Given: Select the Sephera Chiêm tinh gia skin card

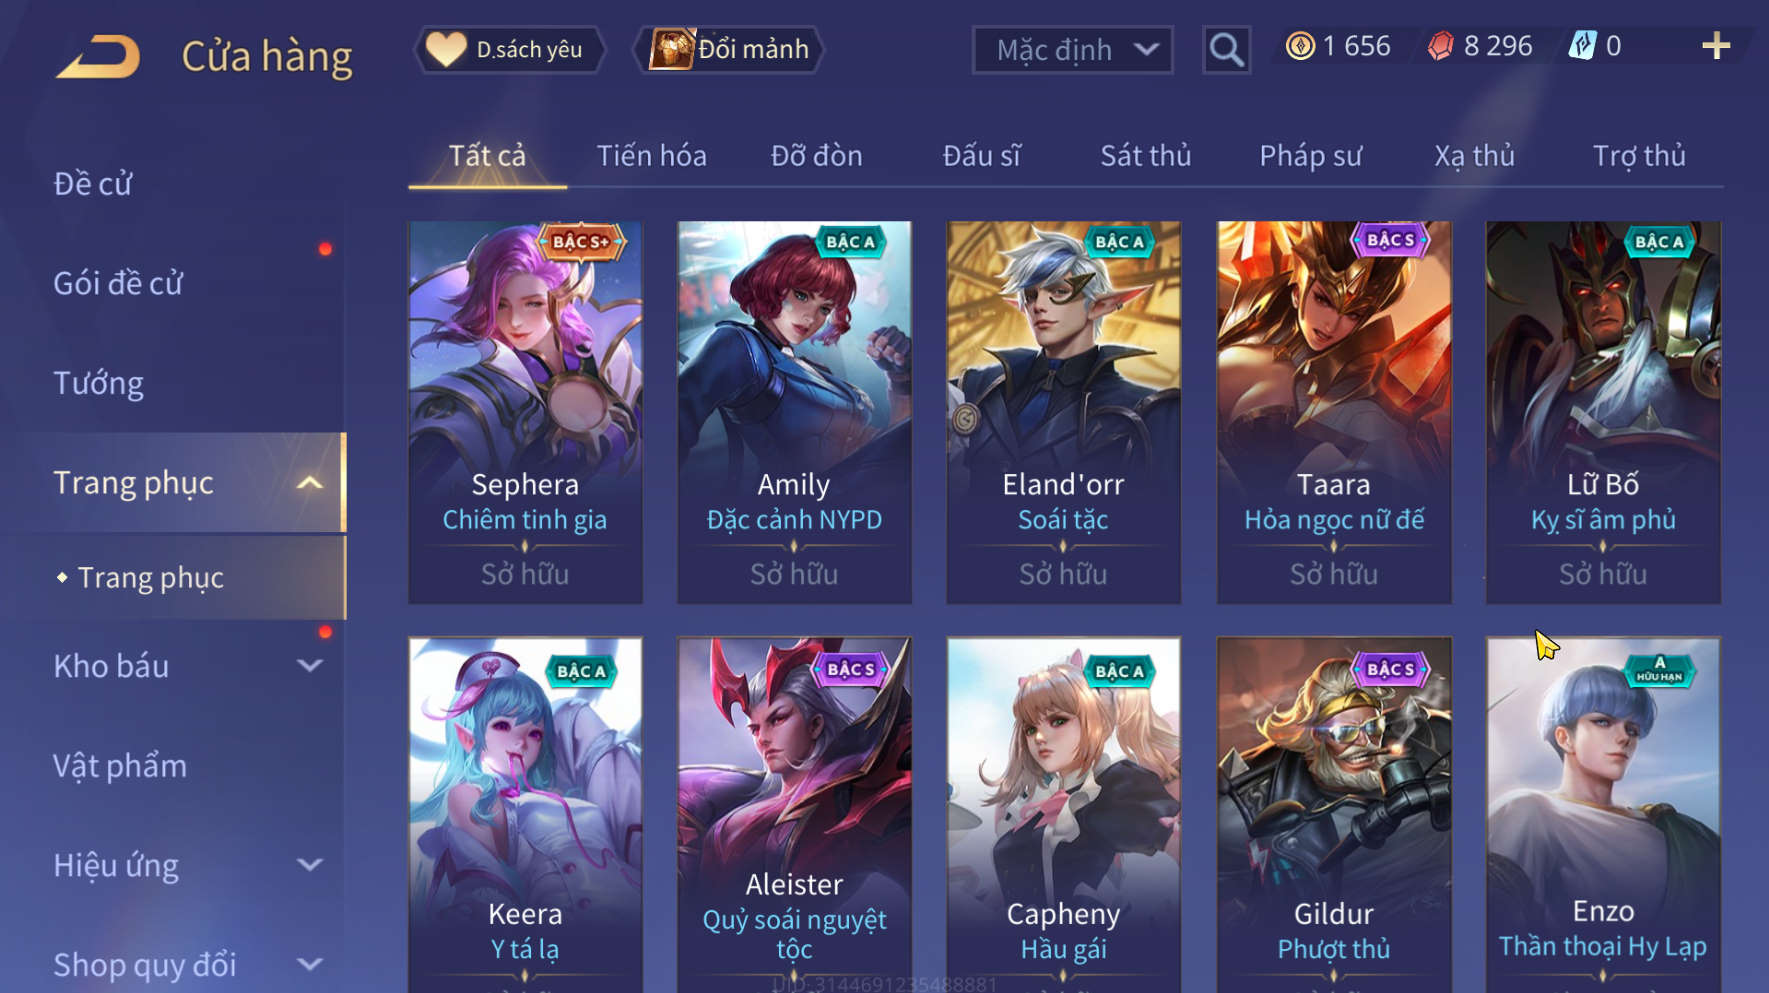Looking at the screenshot, I should point(525,412).
